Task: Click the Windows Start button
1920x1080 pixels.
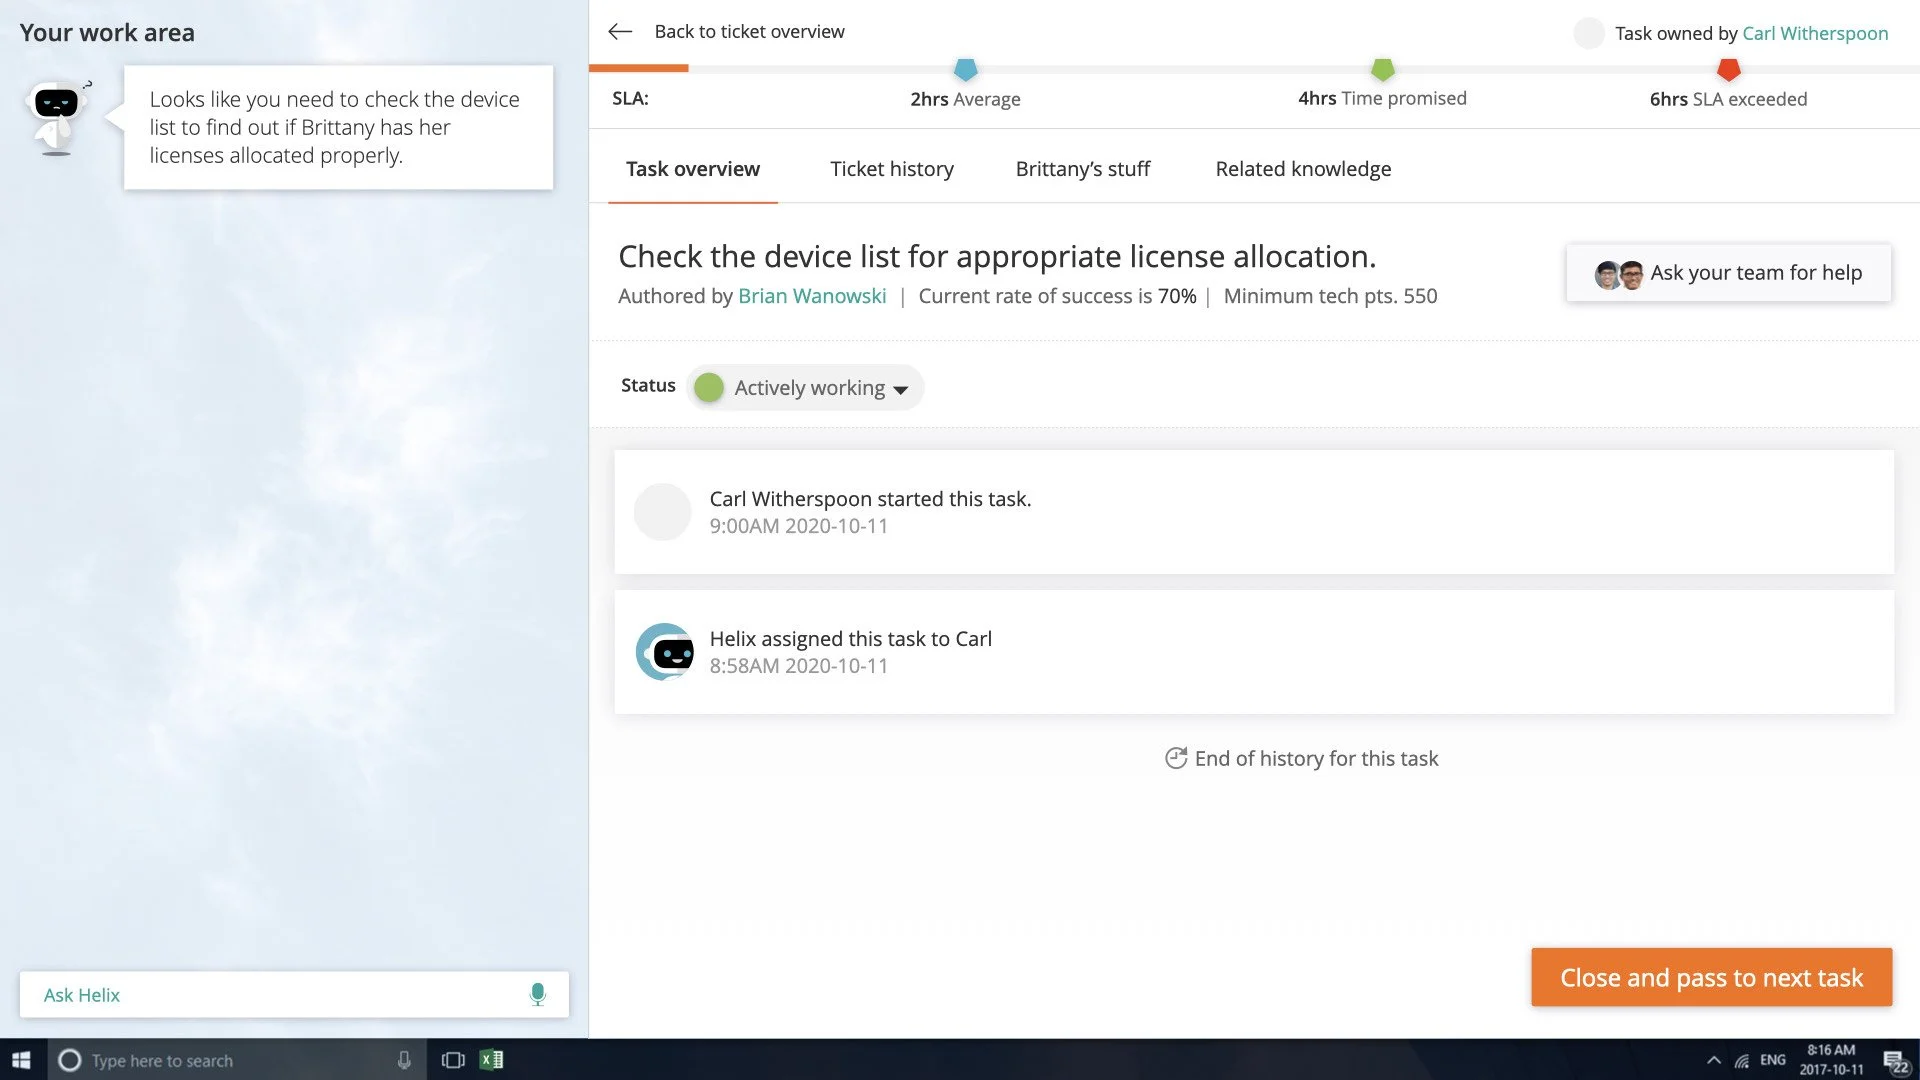Action: 22,1060
